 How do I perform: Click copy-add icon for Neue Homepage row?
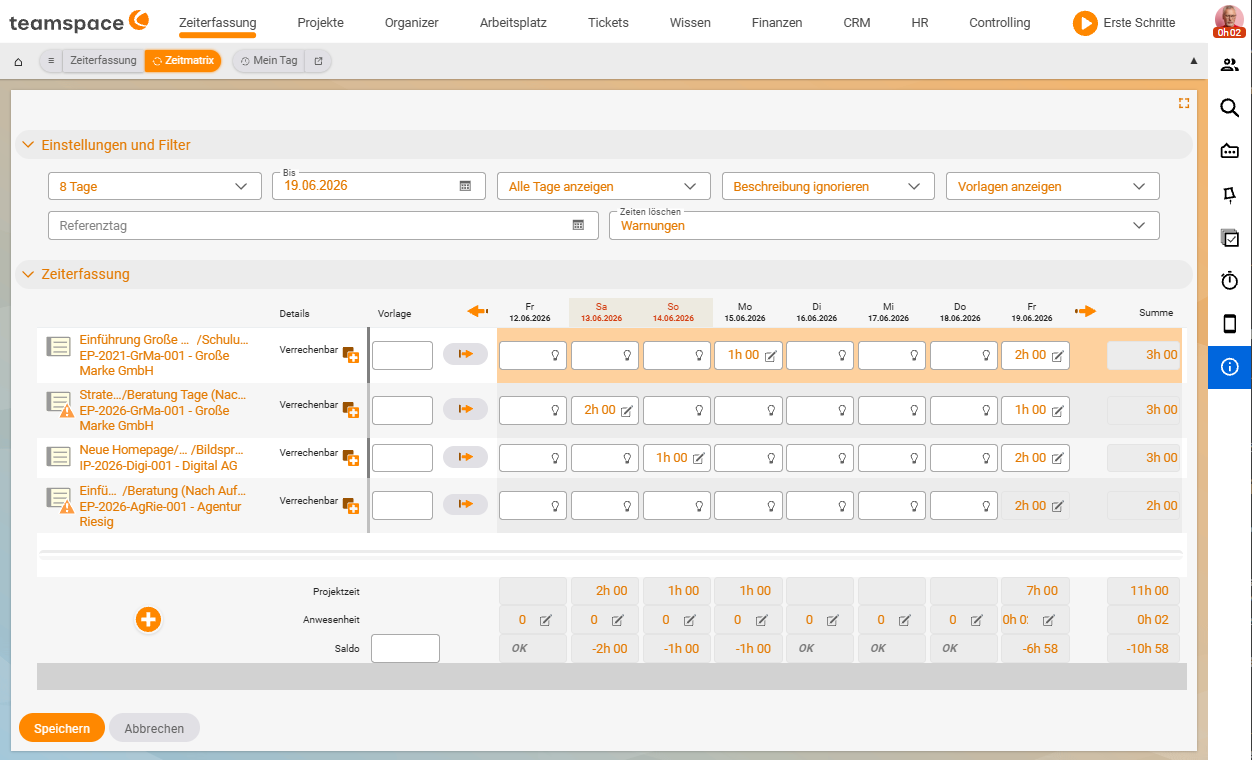(351, 457)
